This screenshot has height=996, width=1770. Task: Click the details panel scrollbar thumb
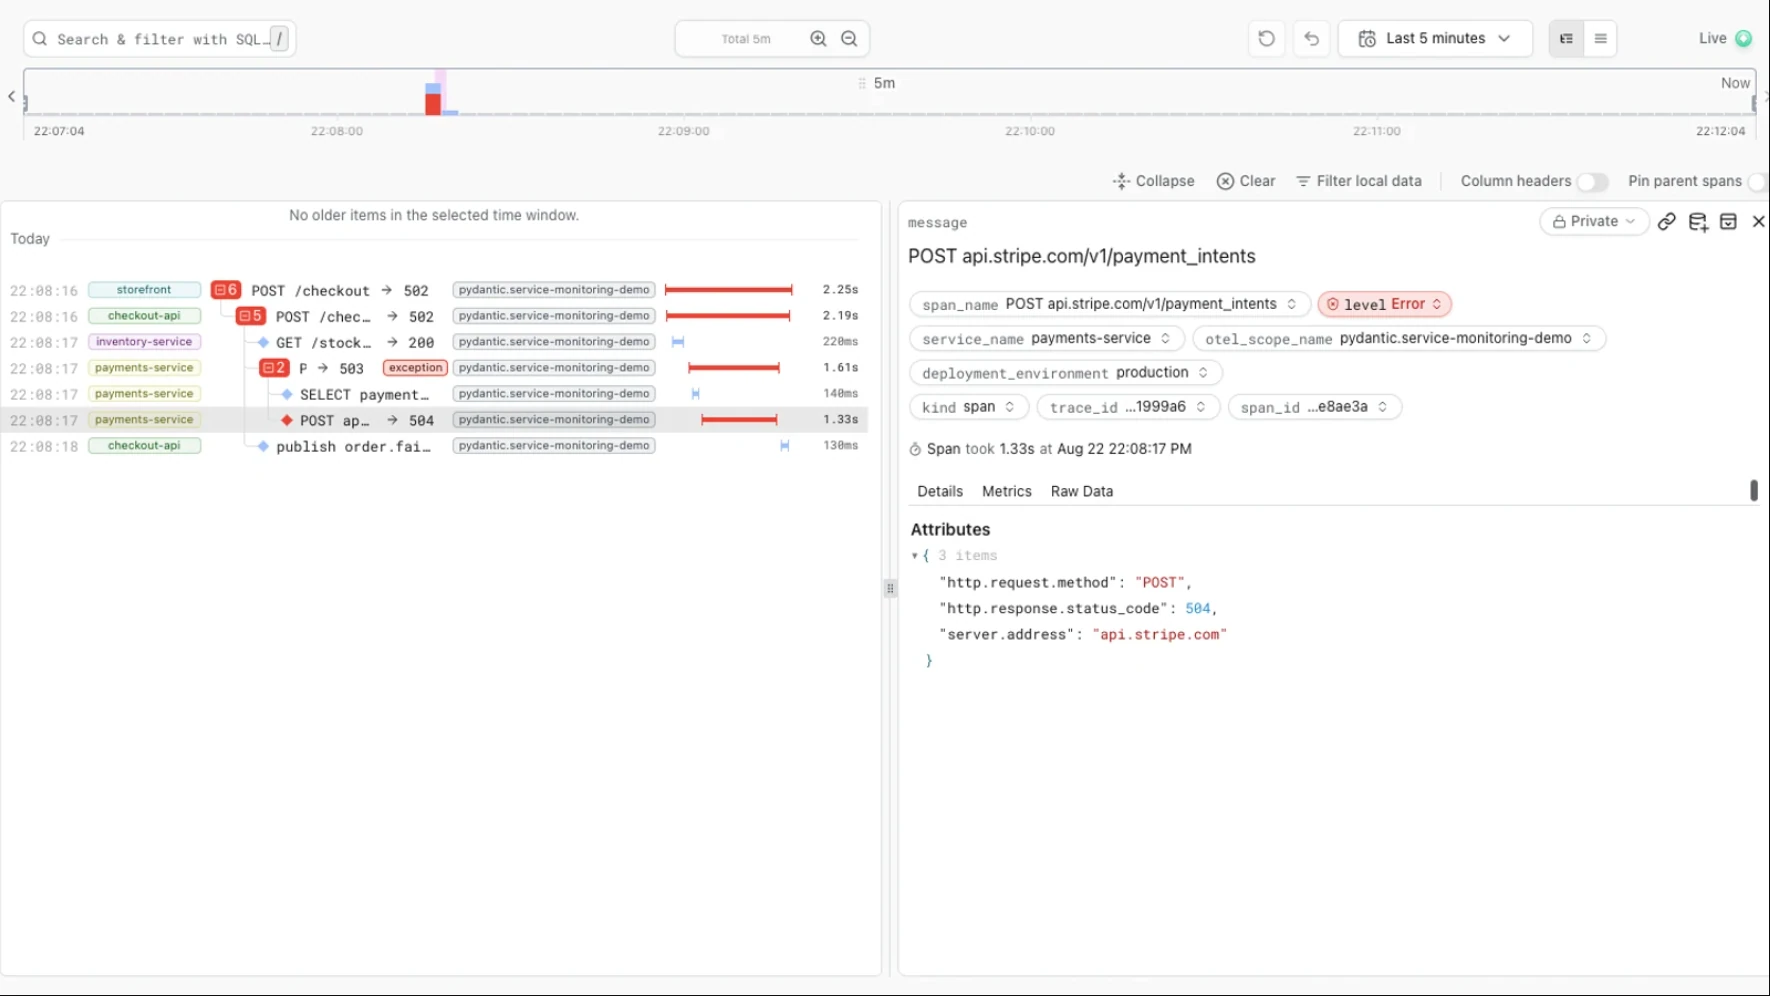tap(1753, 490)
